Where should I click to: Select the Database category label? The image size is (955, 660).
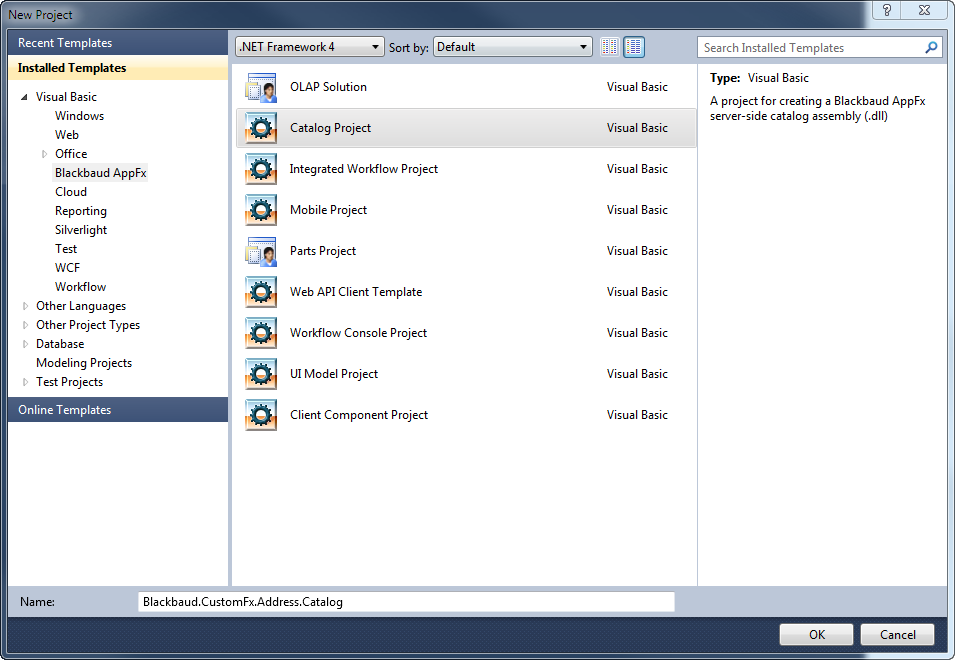click(x=60, y=343)
